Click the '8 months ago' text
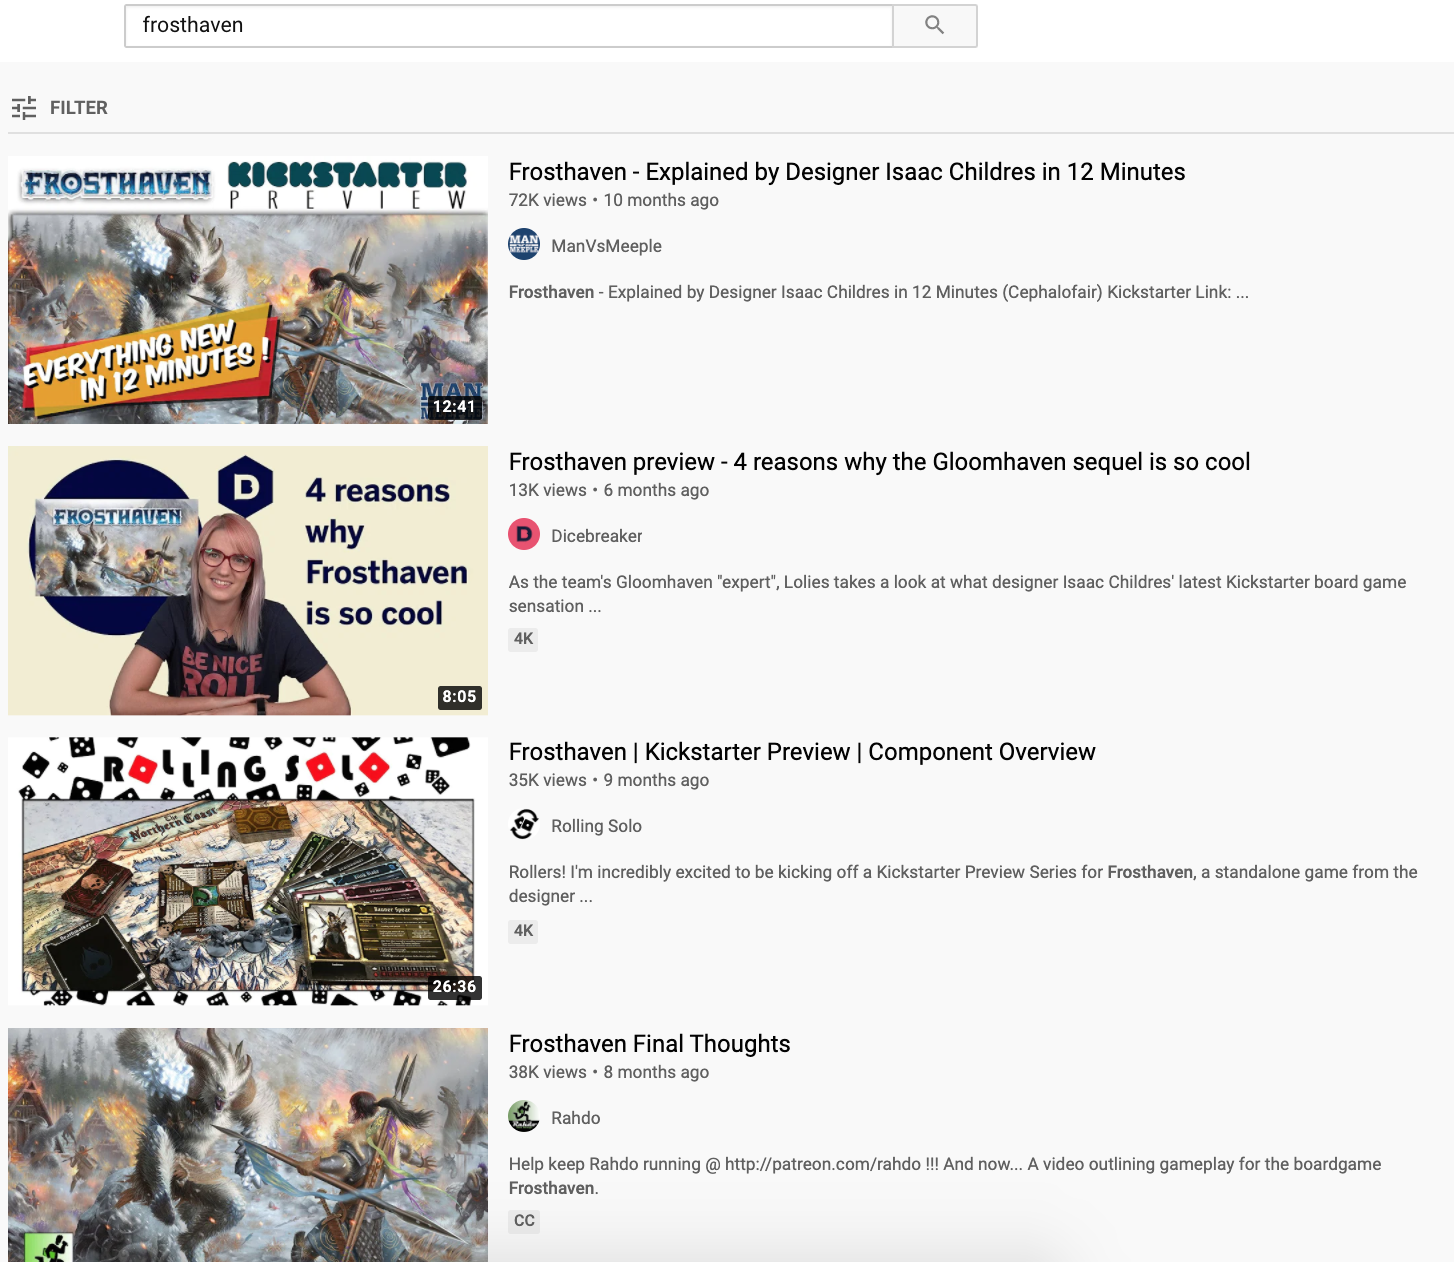 point(656,1072)
